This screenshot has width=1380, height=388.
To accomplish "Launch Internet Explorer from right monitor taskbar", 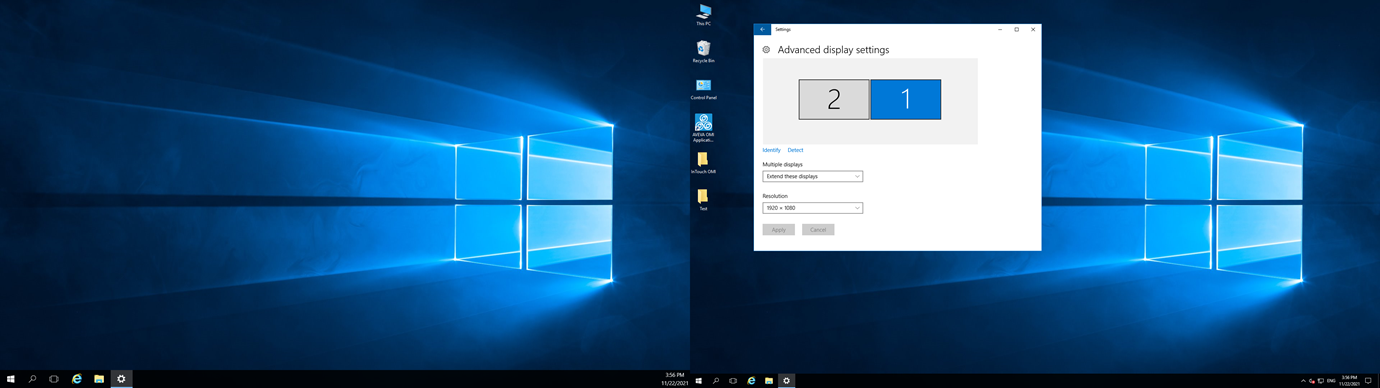I will click(751, 381).
